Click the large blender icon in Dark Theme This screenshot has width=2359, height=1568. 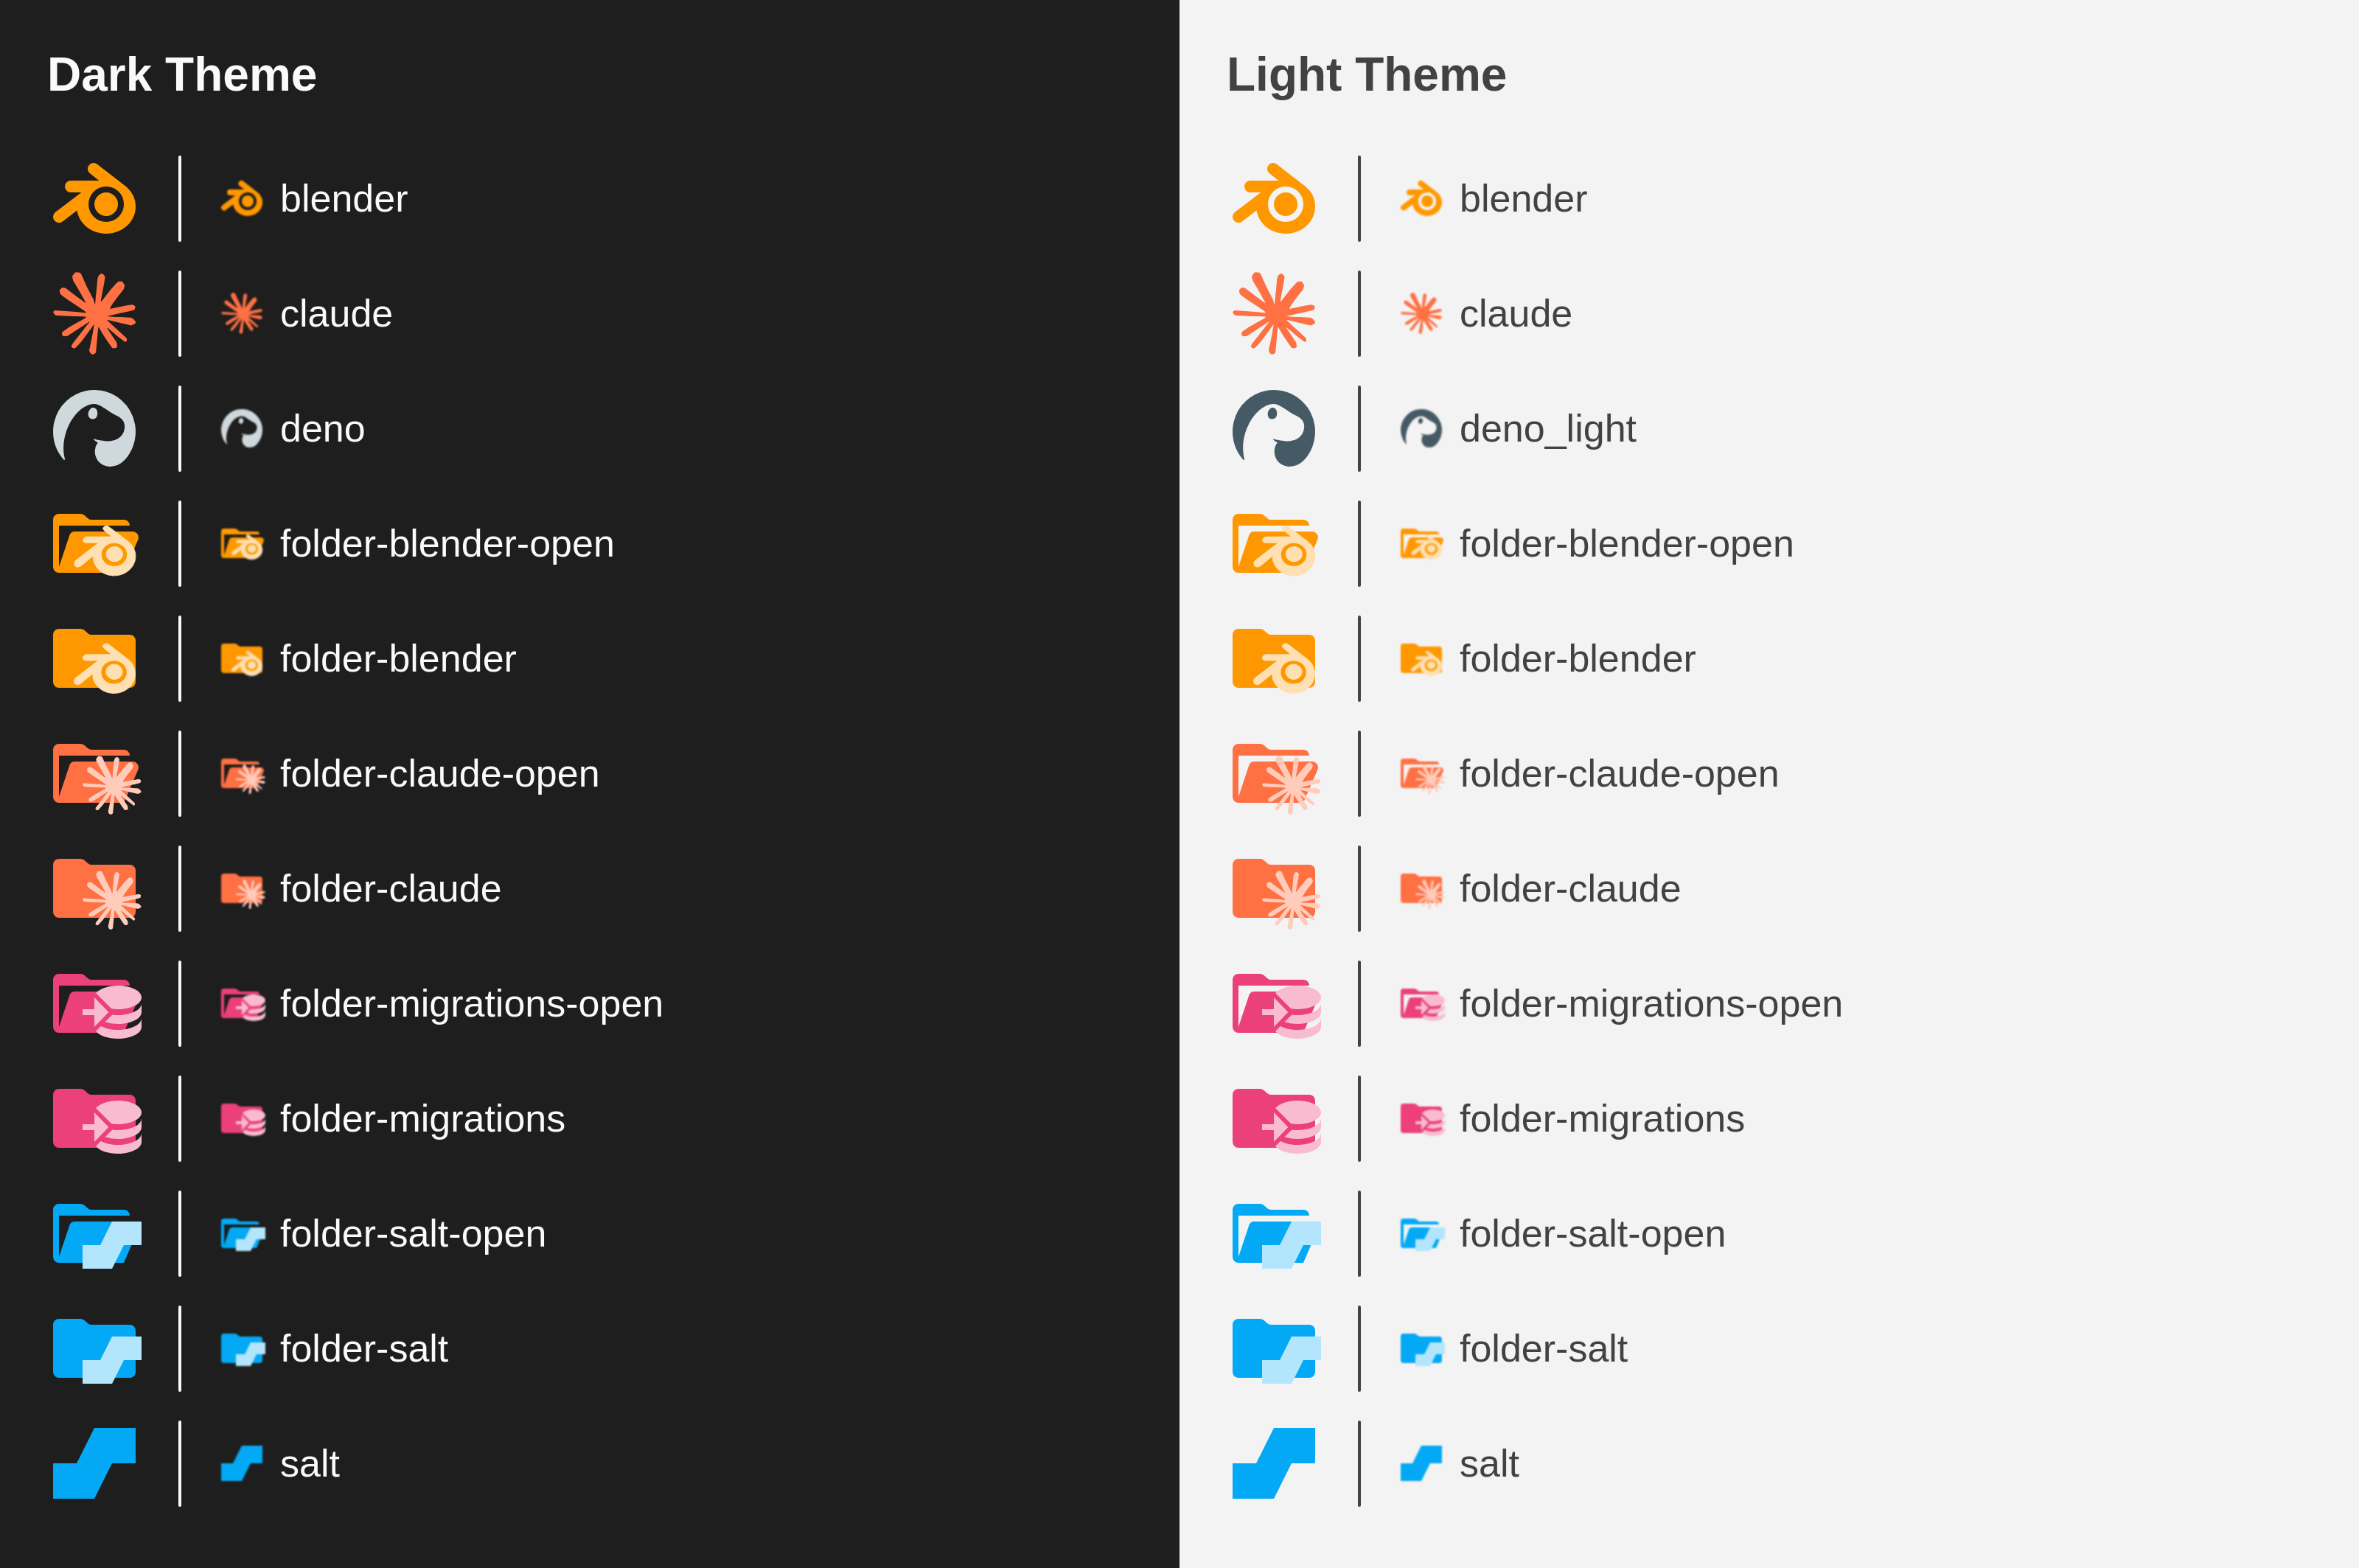pos(95,199)
